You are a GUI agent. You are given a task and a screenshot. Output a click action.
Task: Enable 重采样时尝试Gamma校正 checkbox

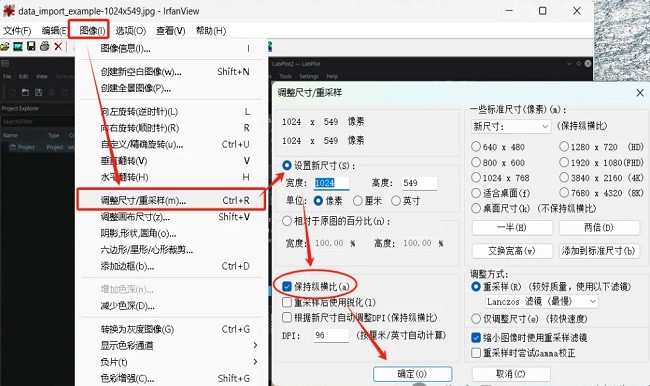[476, 353]
